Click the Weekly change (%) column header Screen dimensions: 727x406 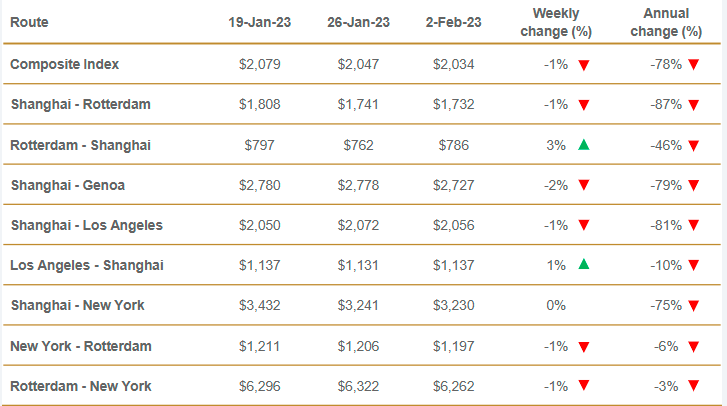[x=556, y=21]
